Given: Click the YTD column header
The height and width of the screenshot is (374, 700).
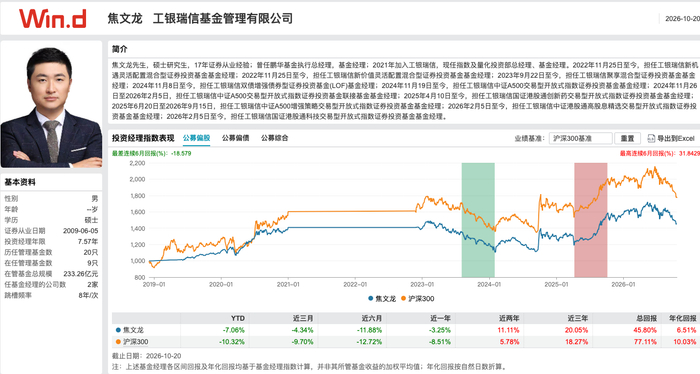Looking at the screenshot, I should click(238, 318).
